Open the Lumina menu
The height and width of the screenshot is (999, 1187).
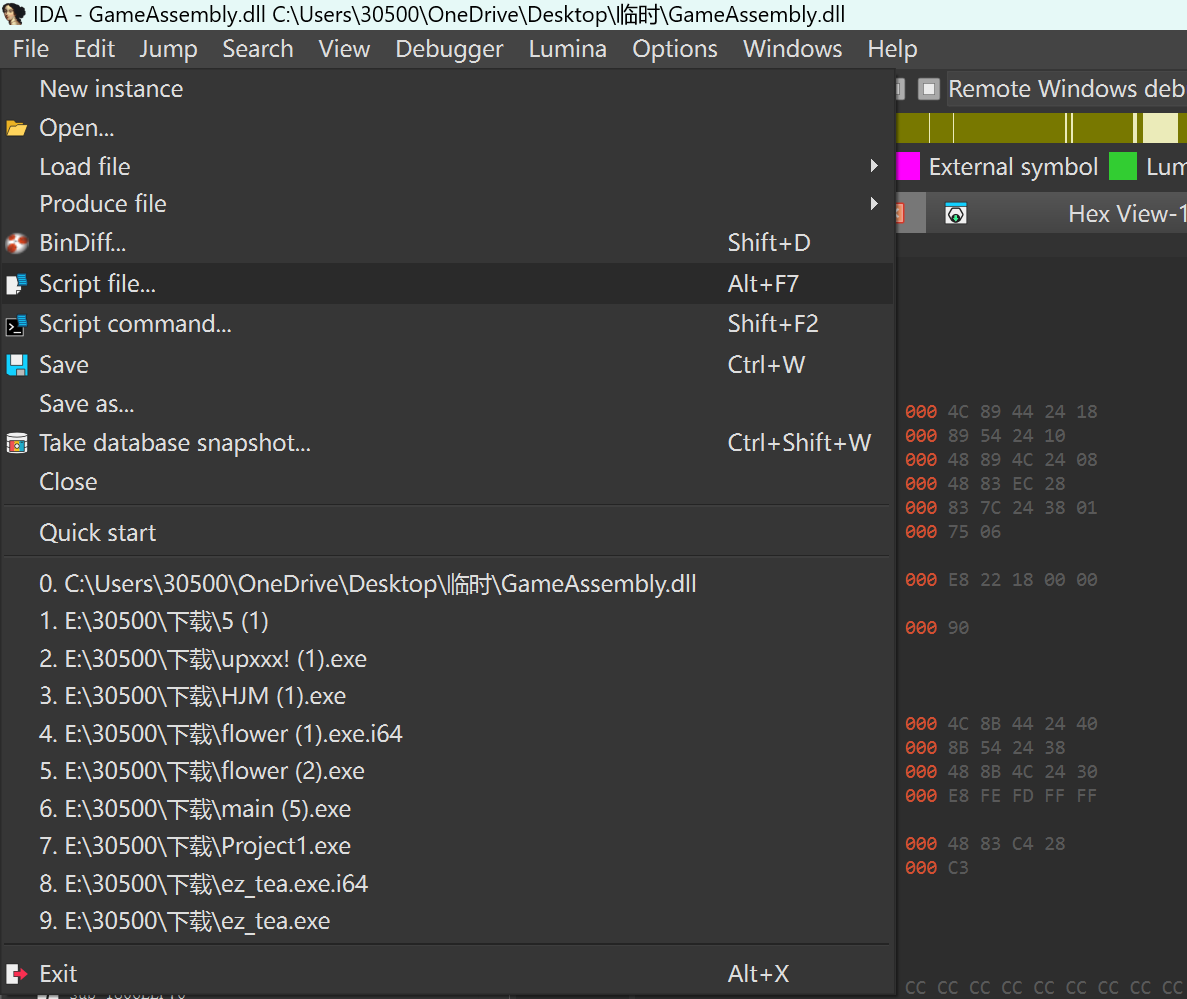click(568, 49)
